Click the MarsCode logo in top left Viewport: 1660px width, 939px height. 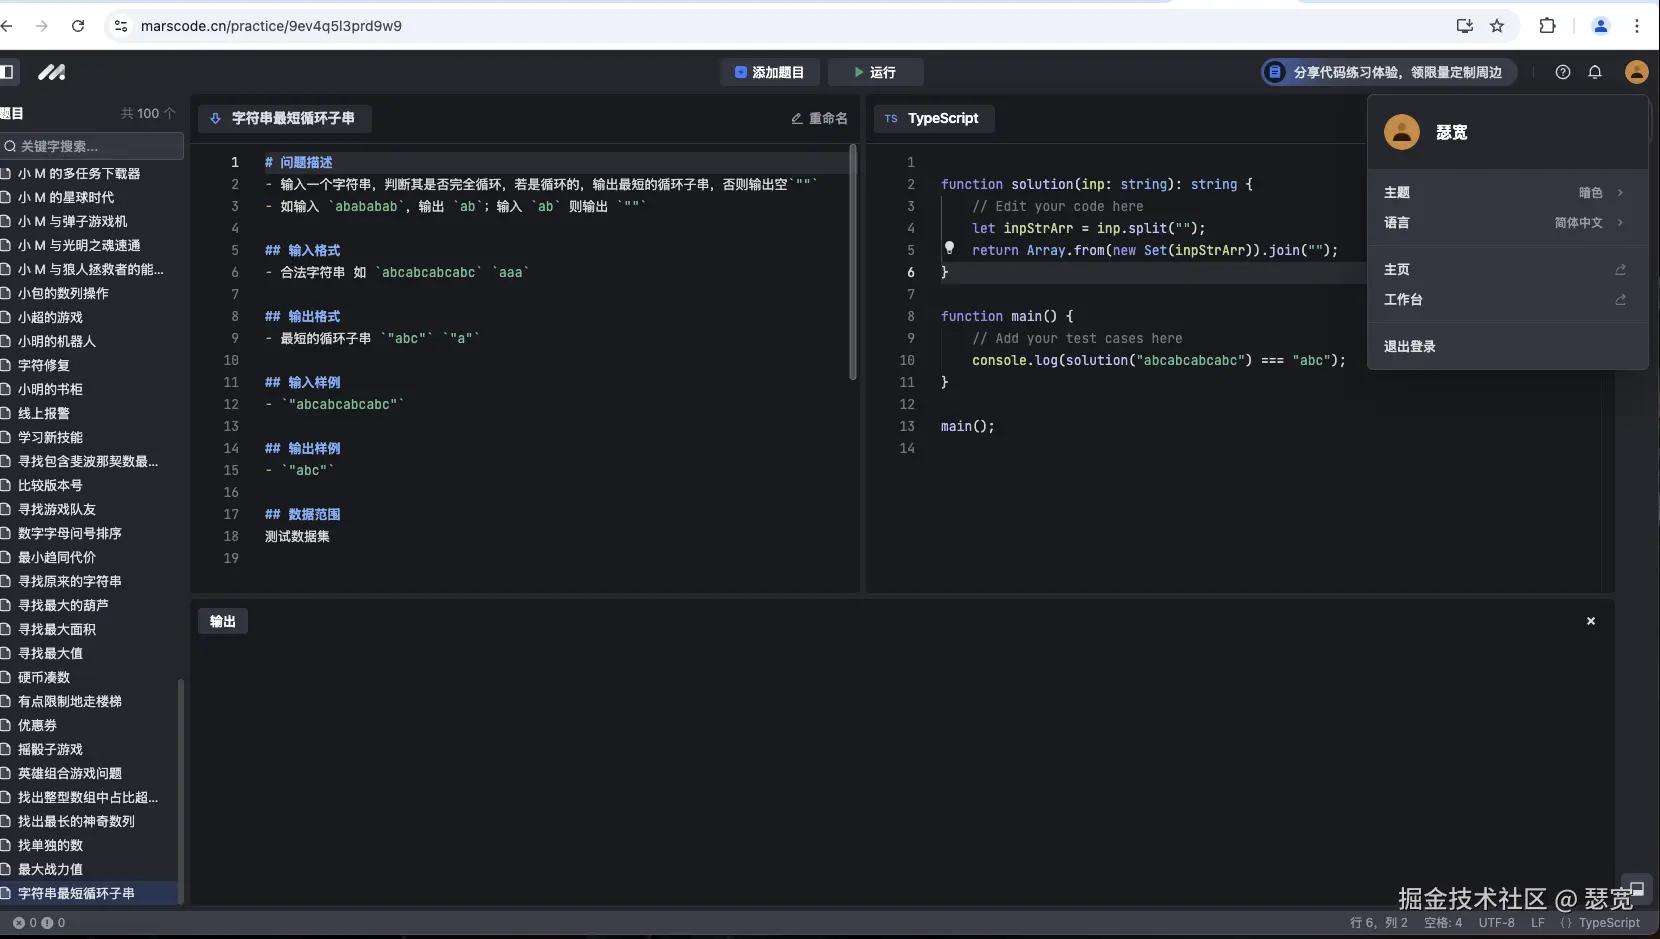click(x=51, y=72)
